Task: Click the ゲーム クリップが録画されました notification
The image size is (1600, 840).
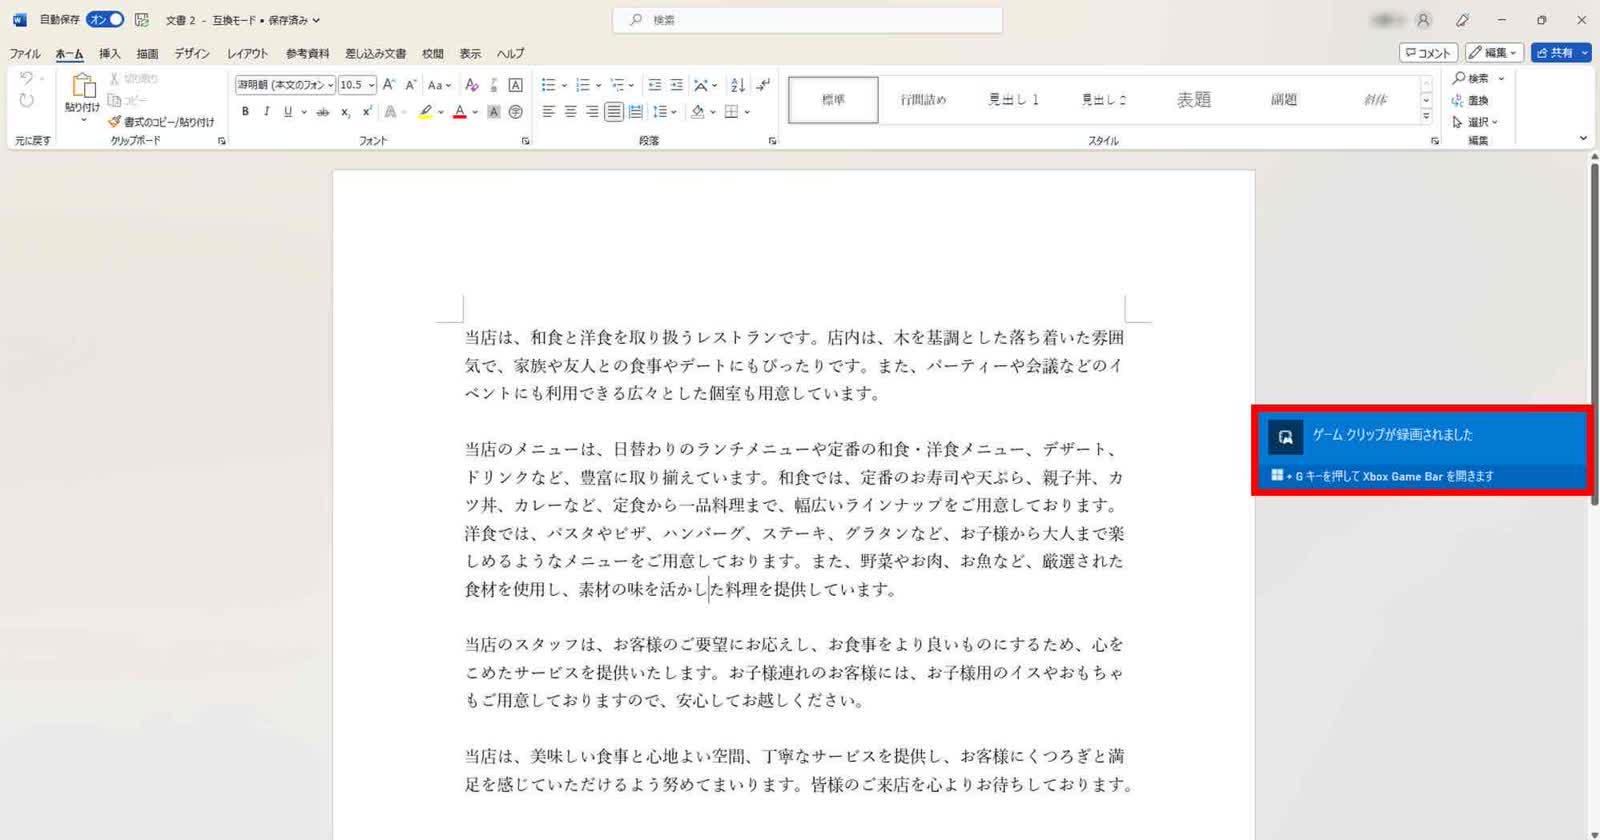Action: [x=1421, y=449]
